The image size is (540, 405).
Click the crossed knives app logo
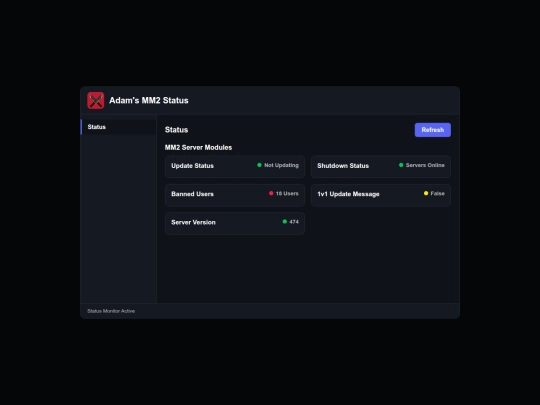tap(96, 101)
